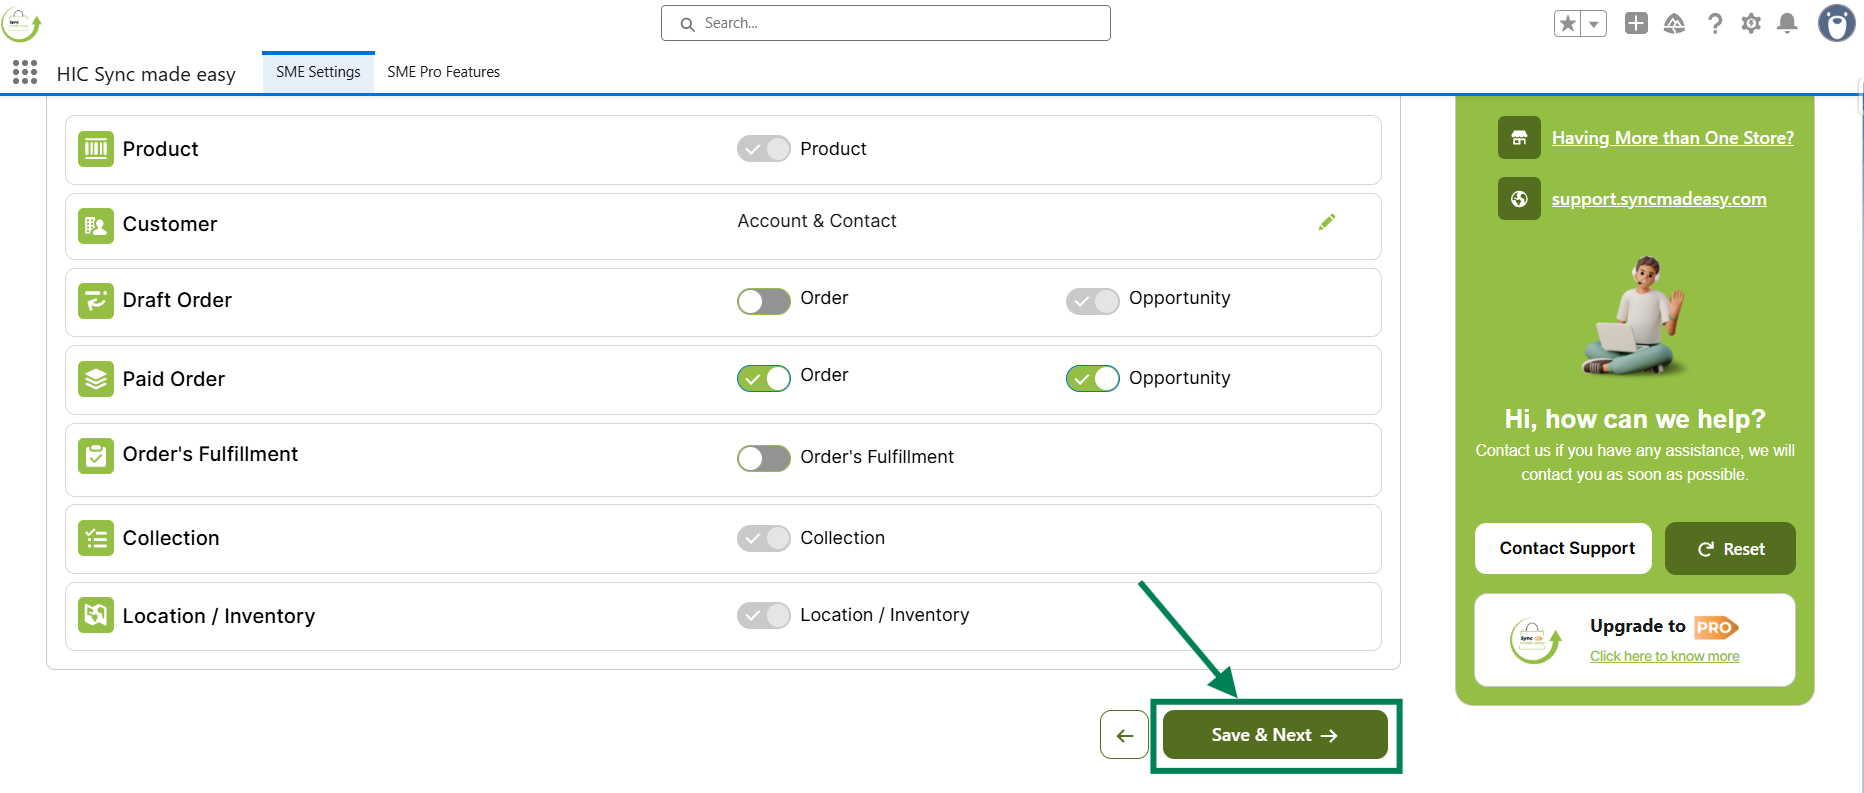The width and height of the screenshot is (1864, 793).
Task: Expand the favorites list dropdown arrow
Action: point(1594,23)
